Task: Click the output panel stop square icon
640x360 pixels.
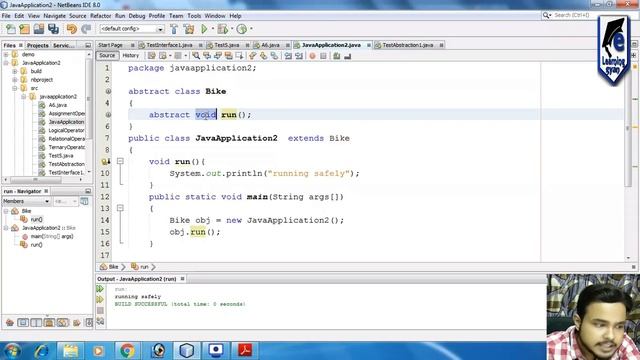Action: (100, 311)
